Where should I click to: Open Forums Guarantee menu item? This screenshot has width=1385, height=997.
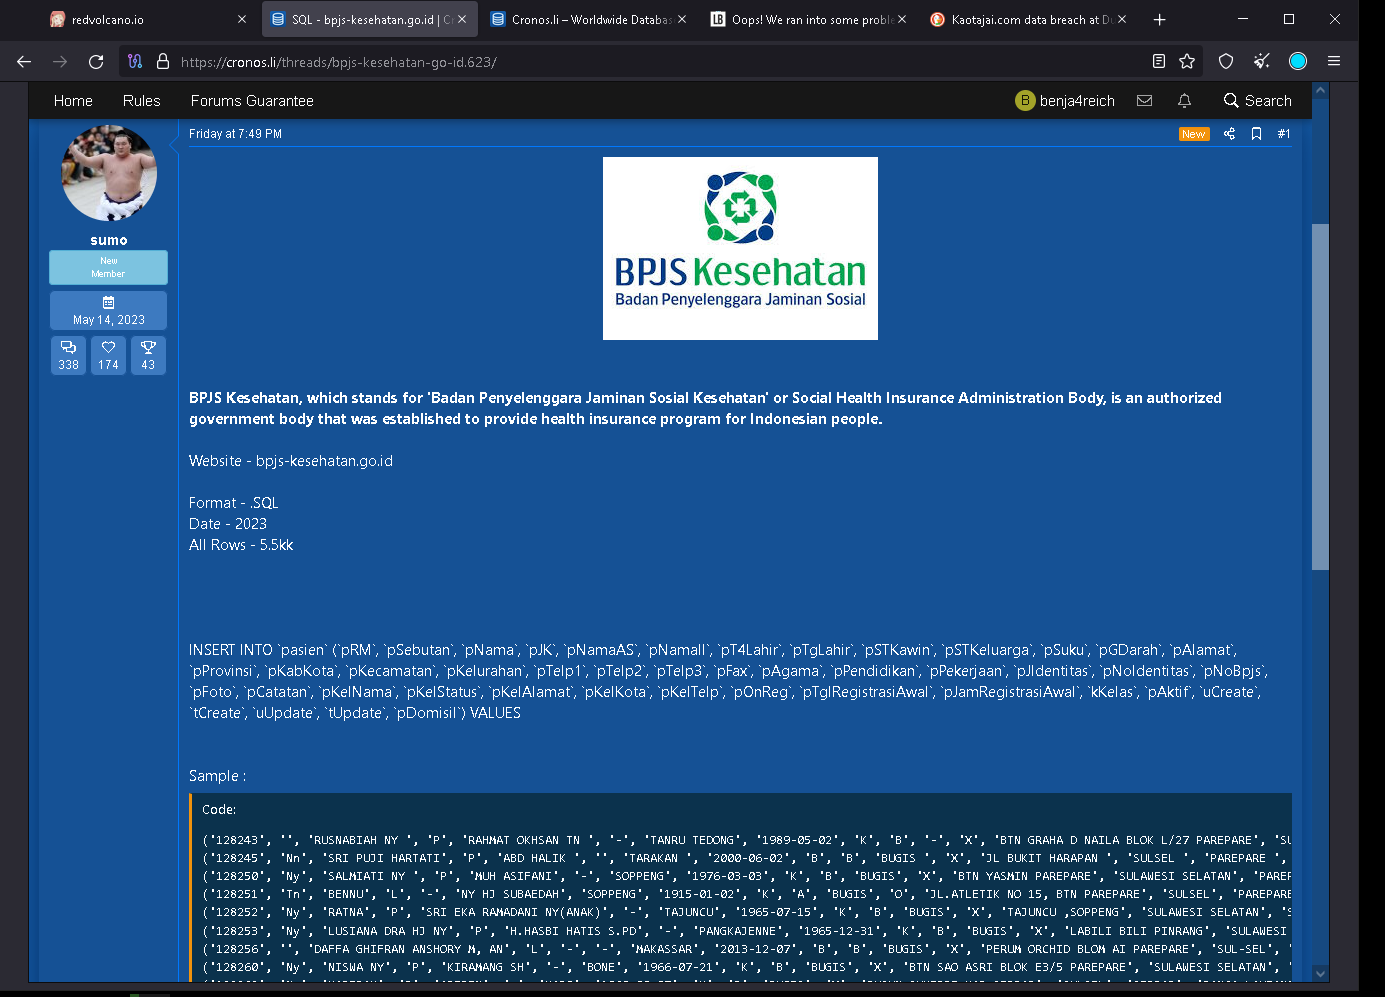[x=252, y=101]
